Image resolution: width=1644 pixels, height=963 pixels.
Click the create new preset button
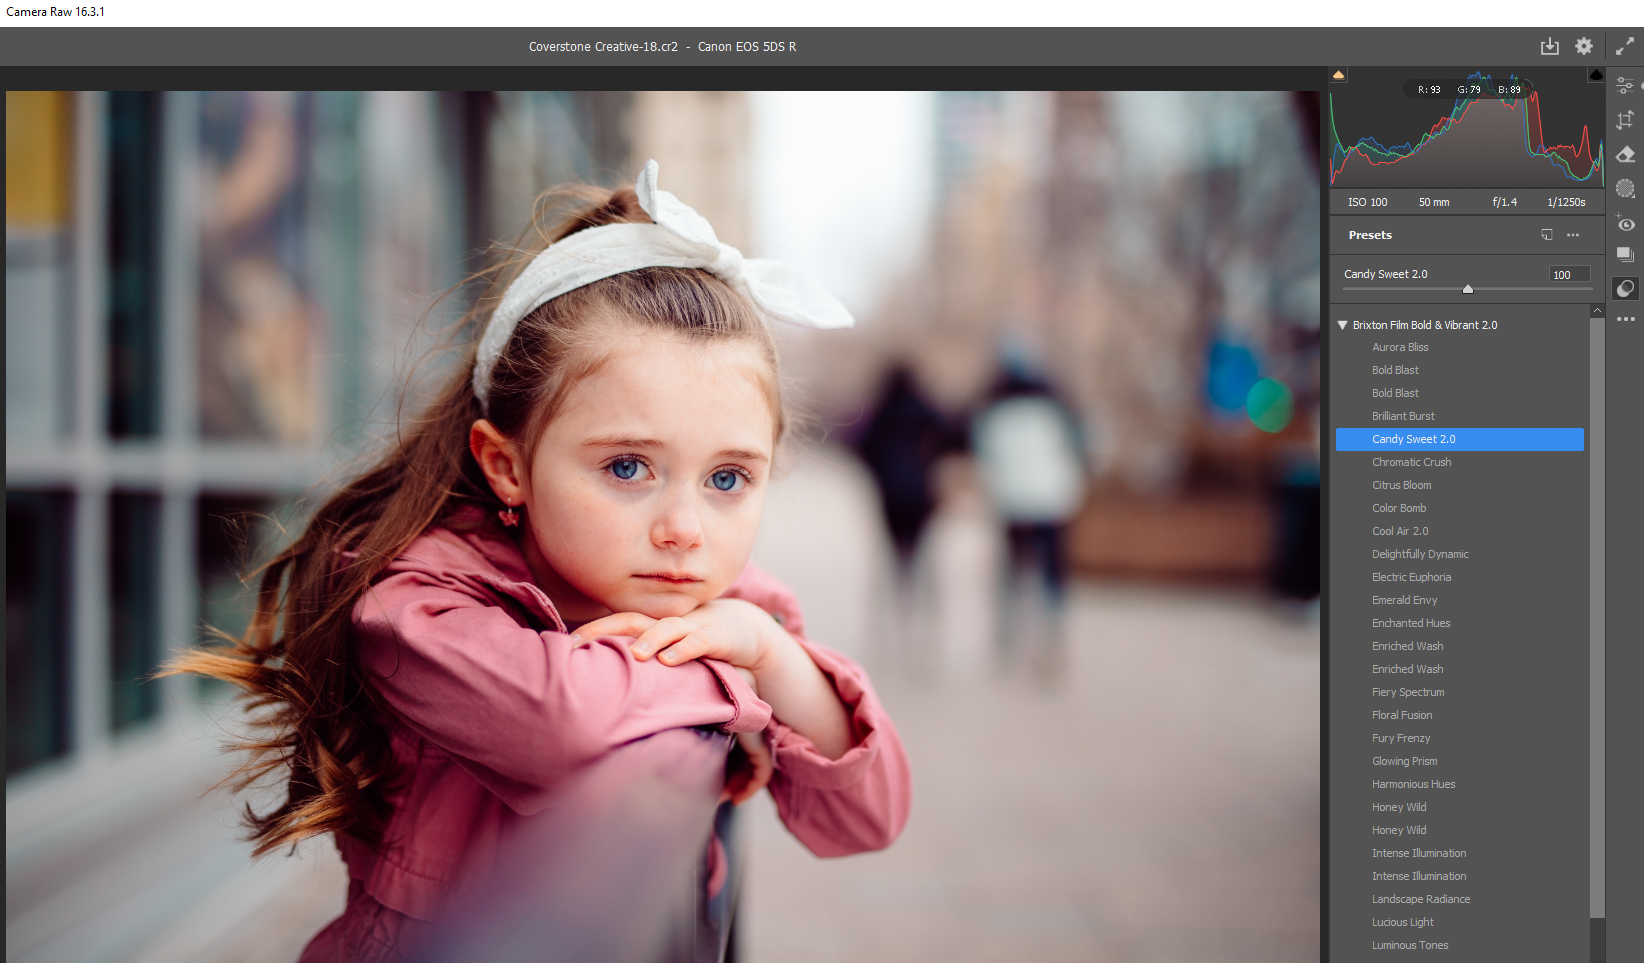pos(1547,235)
